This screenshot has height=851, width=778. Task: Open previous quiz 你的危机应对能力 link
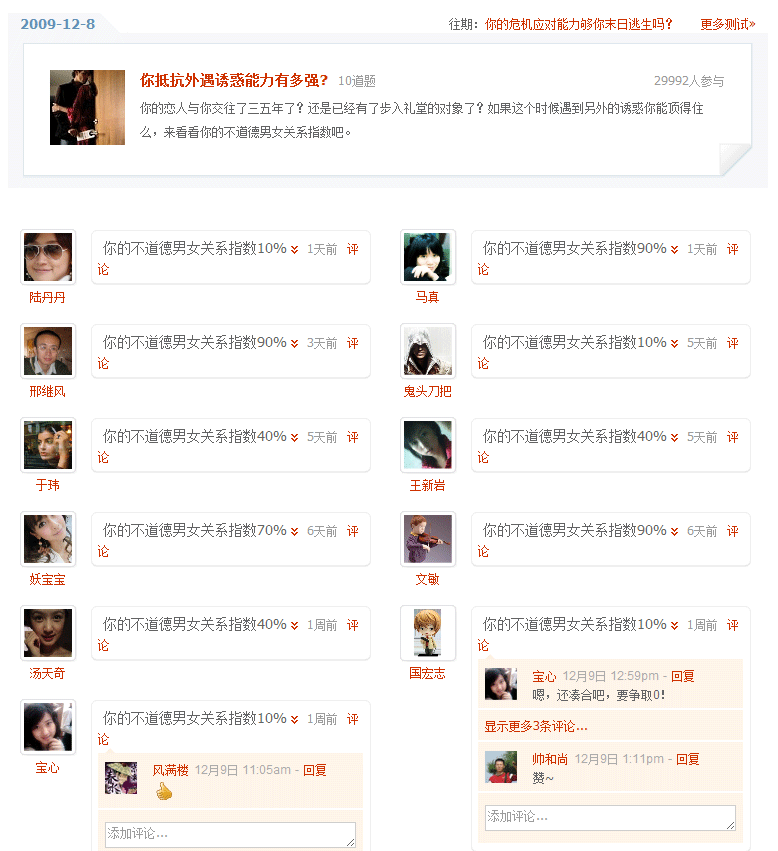[x=578, y=24]
